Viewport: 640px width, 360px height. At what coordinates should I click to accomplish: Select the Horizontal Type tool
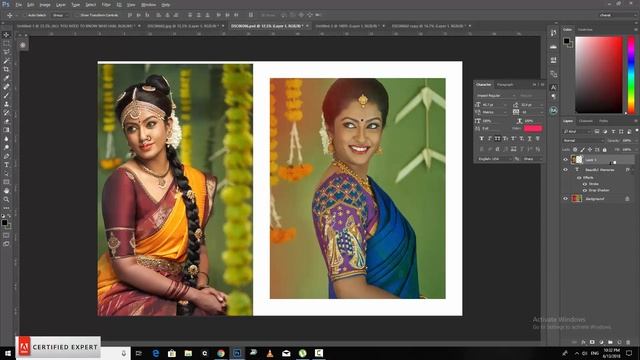pyautogui.click(x=6, y=165)
